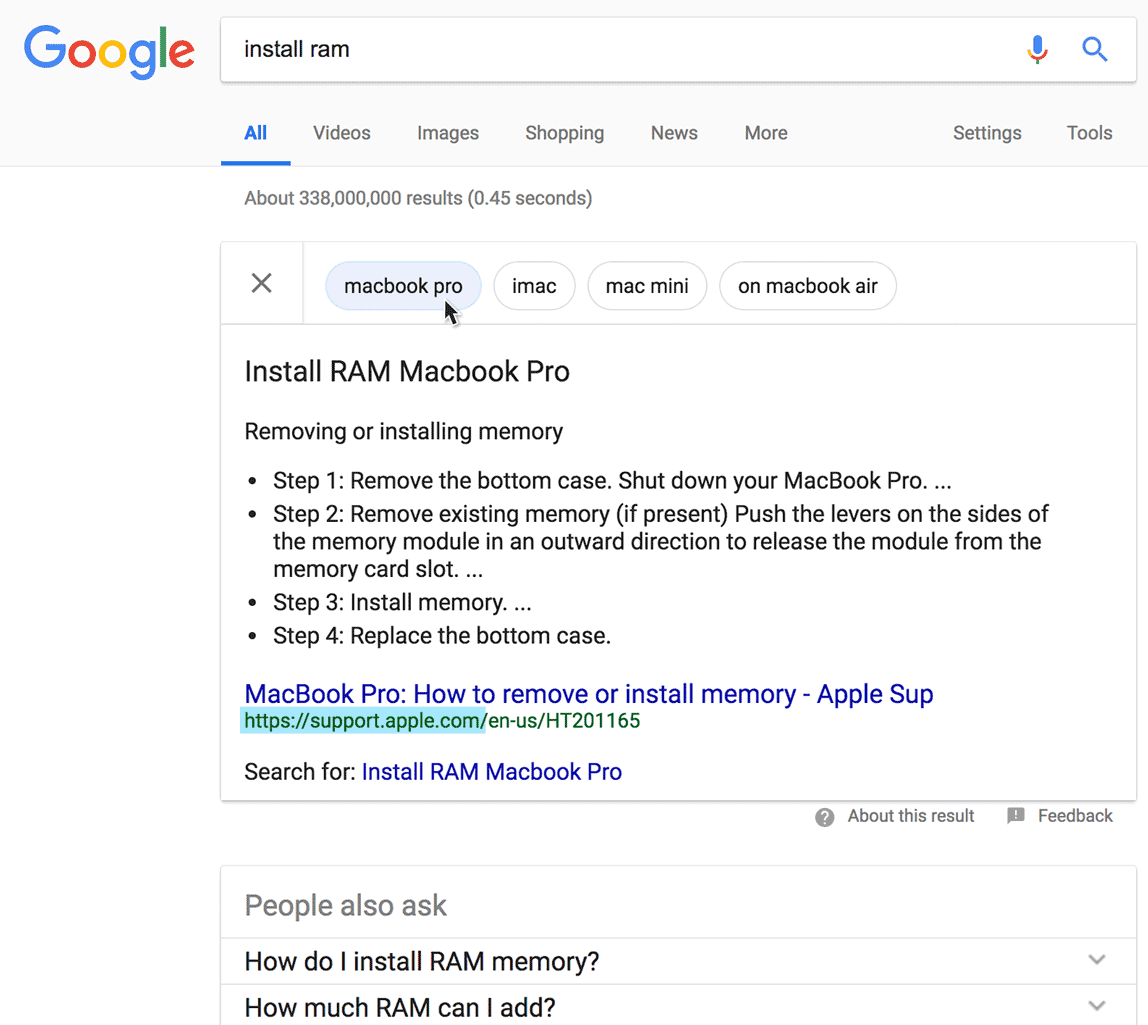Select the "imac" suggestion chip
This screenshot has height=1025, width=1148.
(x=534, y=285)
